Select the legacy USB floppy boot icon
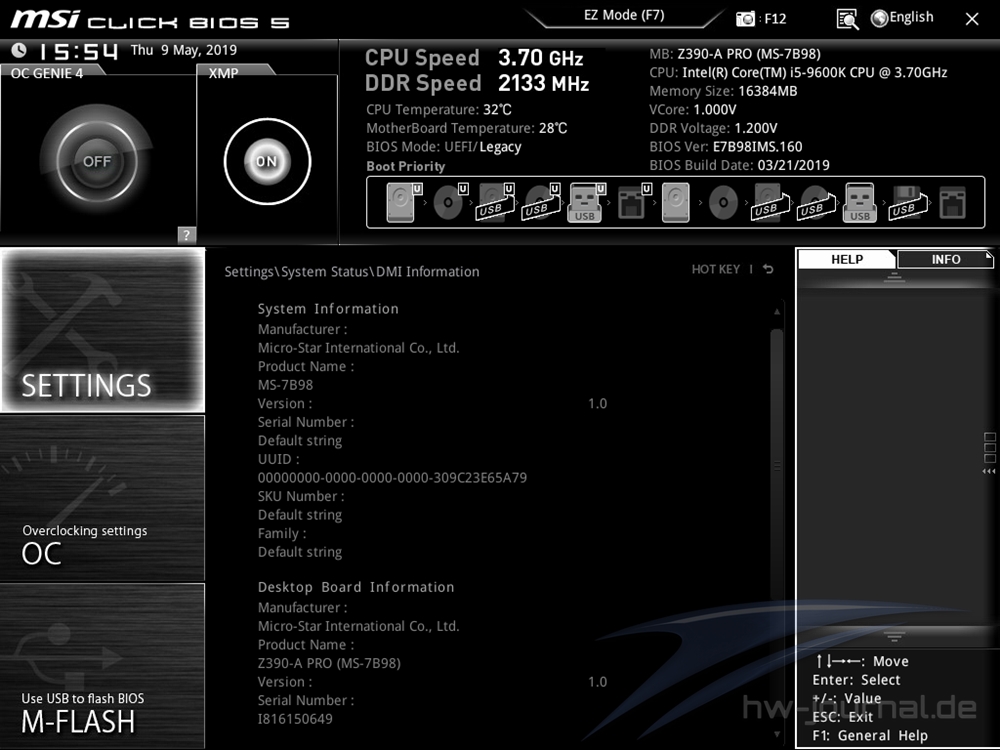1000x750 pixels. click(x=907, y=202)
